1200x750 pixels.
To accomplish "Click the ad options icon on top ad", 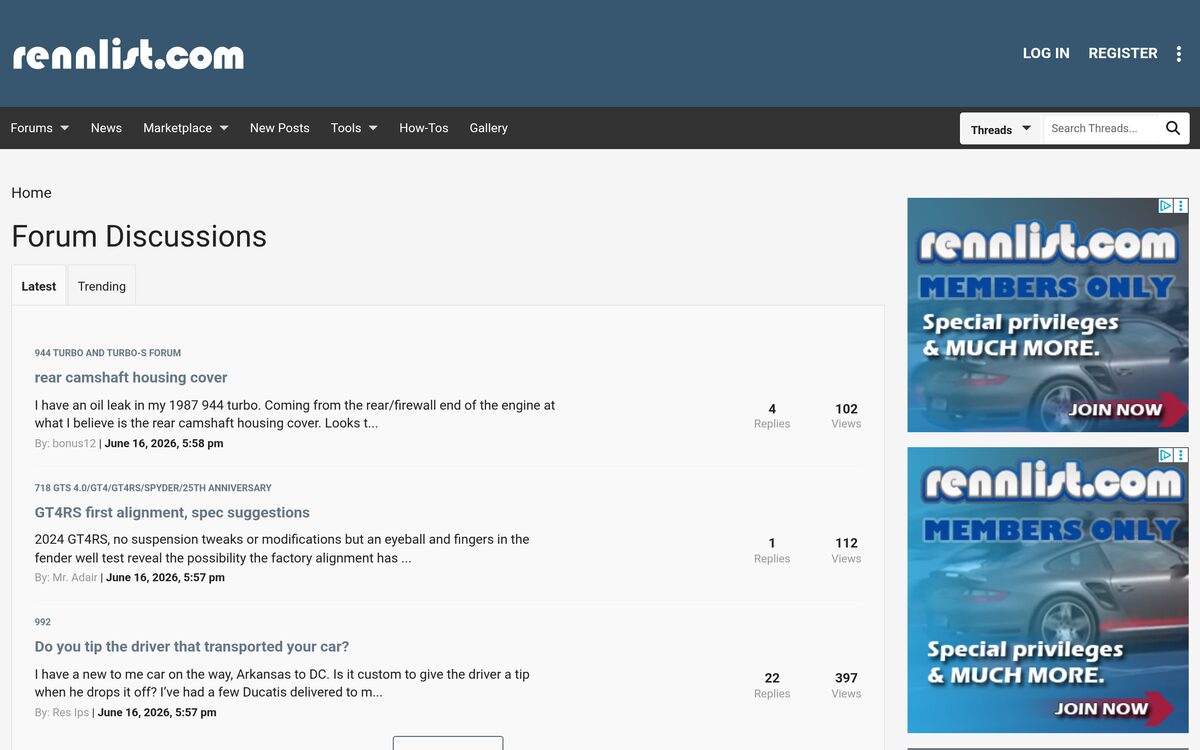I will click(x=1181, y=206).
